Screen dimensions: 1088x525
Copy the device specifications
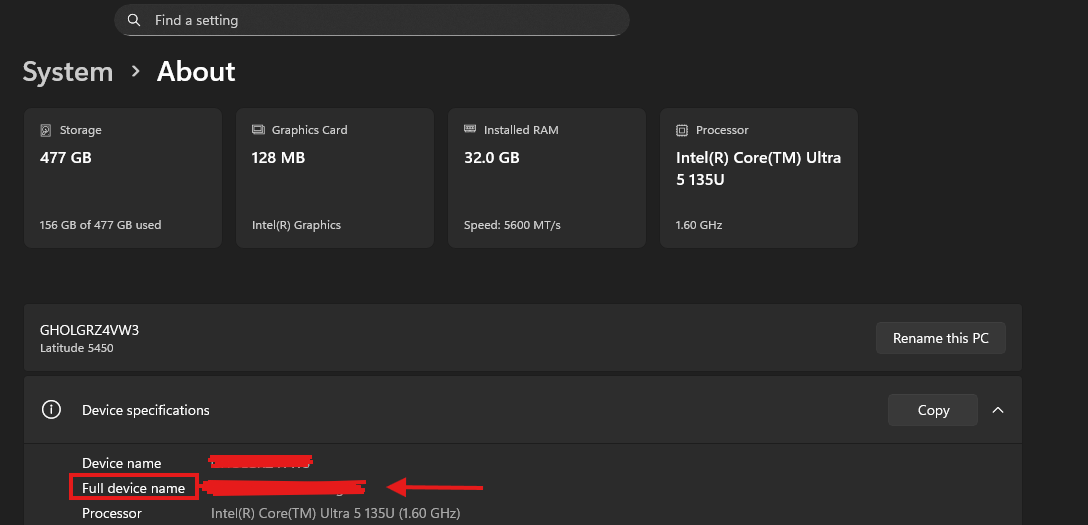[x=933, y=410]
